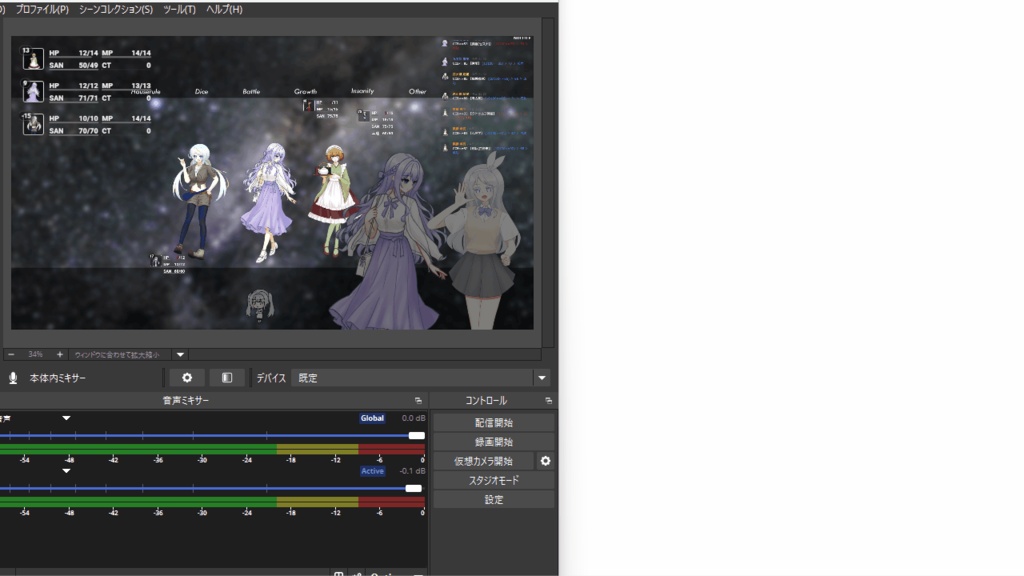Pop out コントロール dock icon
This screenshot has width=1024, height=576.
(549, 400)
